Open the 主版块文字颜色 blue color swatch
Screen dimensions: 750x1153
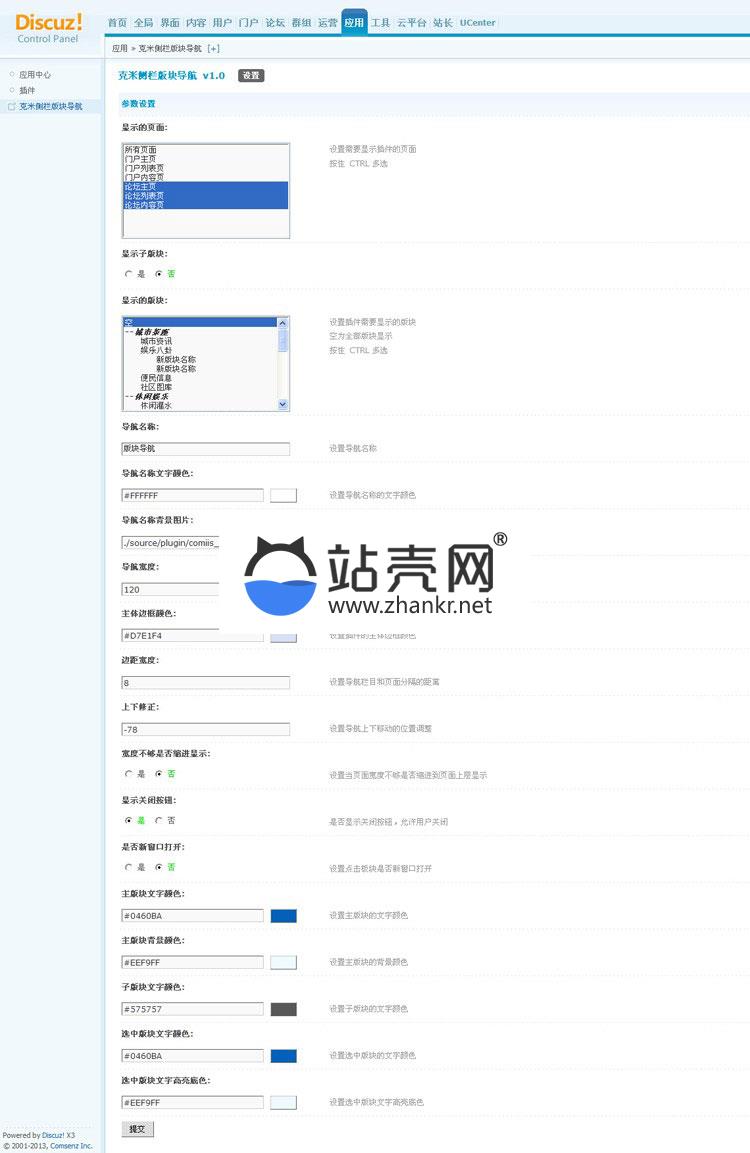pos(283,915)
